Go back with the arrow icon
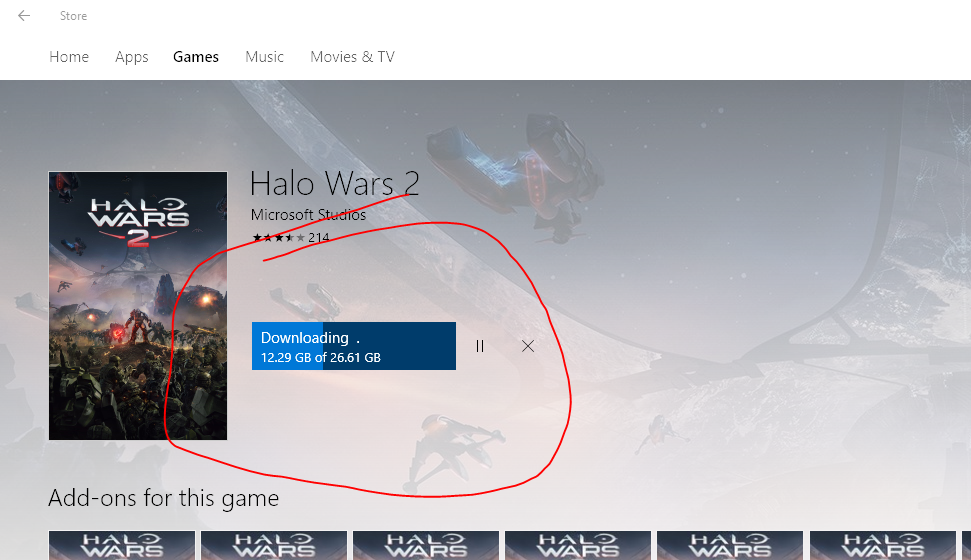The height and width of the screenshot is (560, 971). (x=24, y=15)
